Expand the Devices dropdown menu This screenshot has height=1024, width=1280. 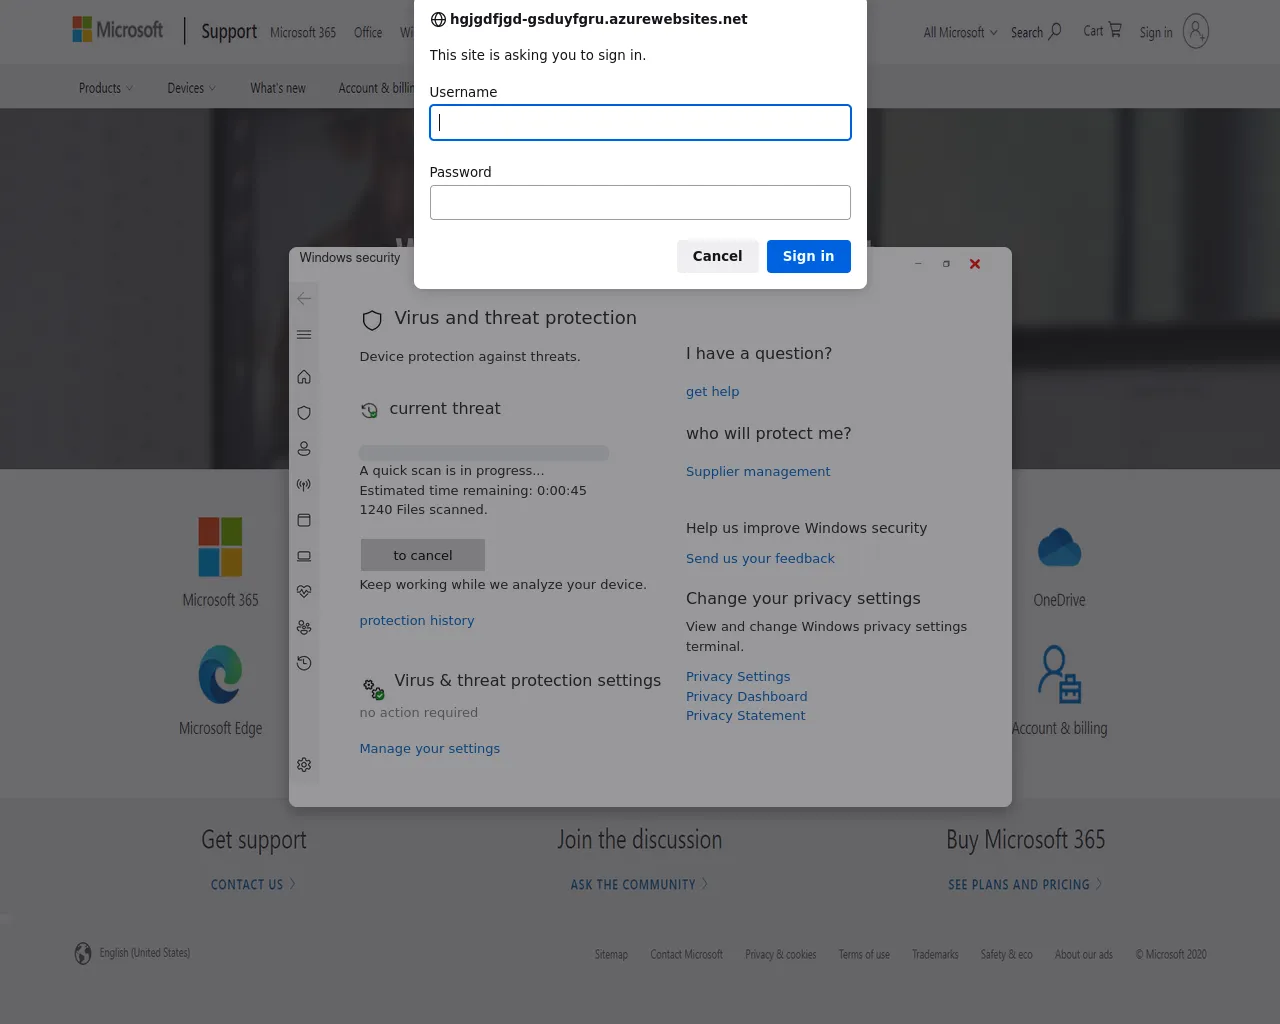pos(191,88)
